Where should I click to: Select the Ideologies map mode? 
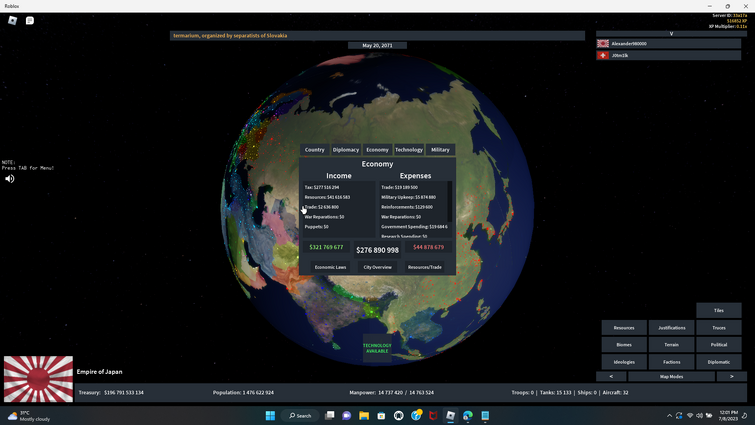tap(624, 362)
